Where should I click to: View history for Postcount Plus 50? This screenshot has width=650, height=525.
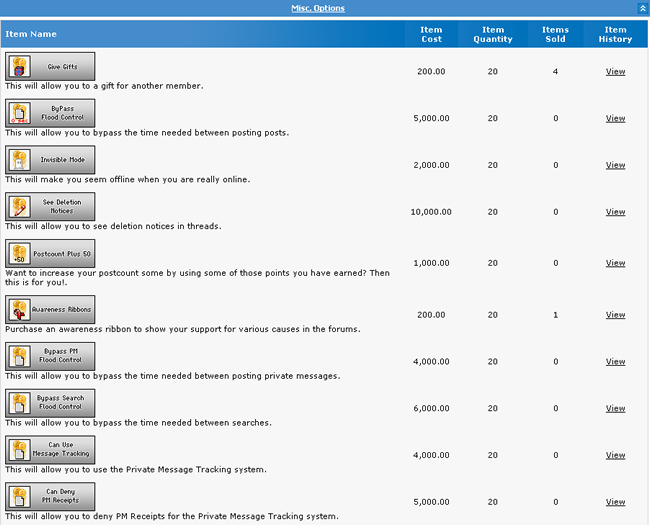615,263
